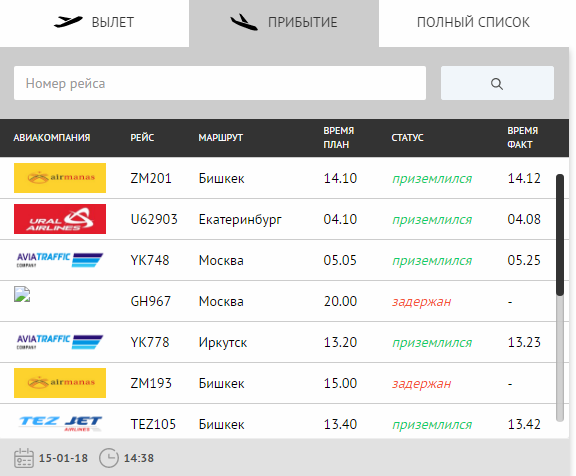
Task: Click the Air Manas logo for ZM201
Action: (x=60, y=178)
